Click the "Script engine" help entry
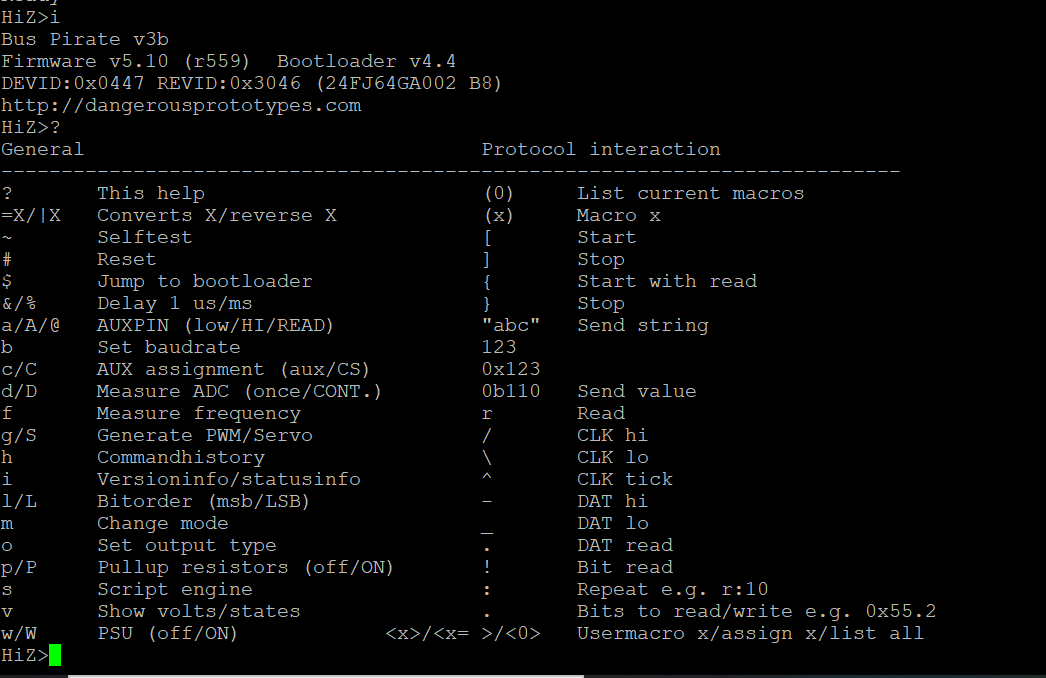This screenshot has height=678, width=1046. pos(174,589)
